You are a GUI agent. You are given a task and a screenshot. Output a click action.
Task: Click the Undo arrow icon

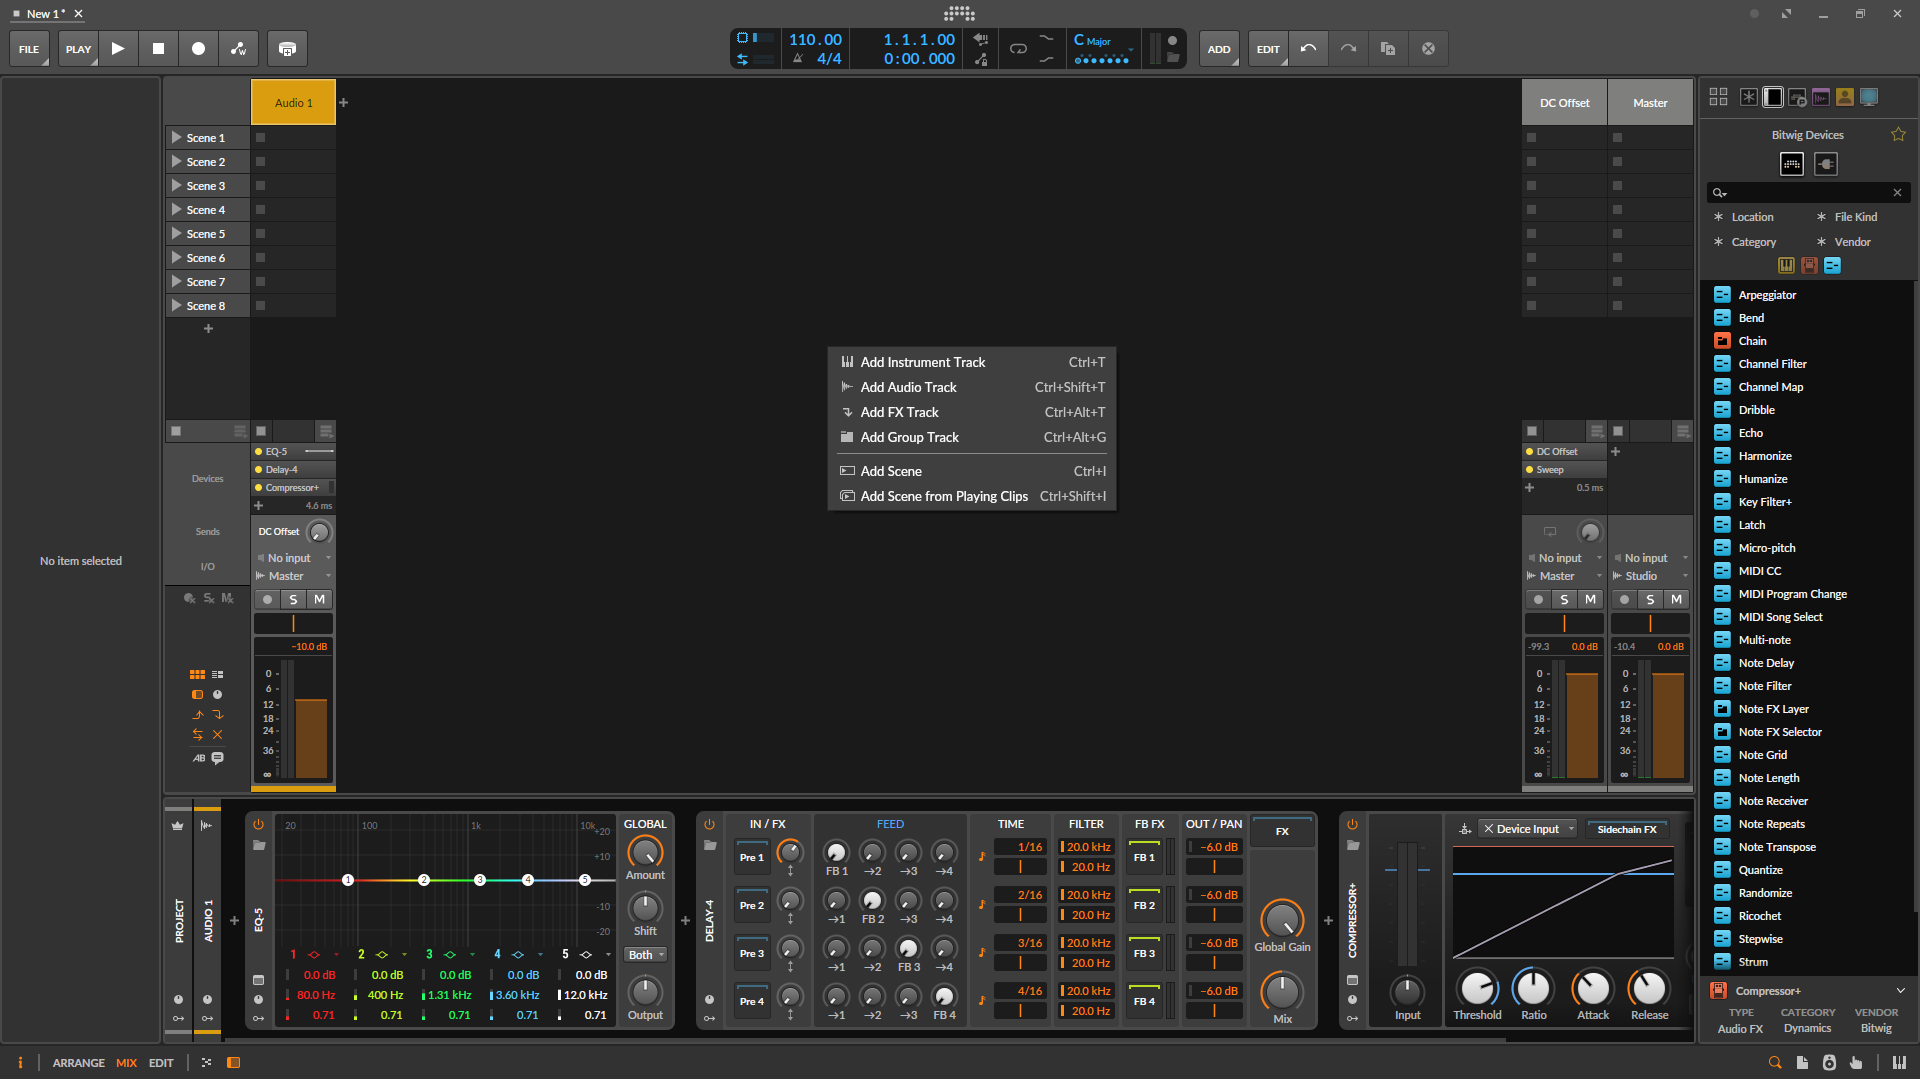point(1308,49)
